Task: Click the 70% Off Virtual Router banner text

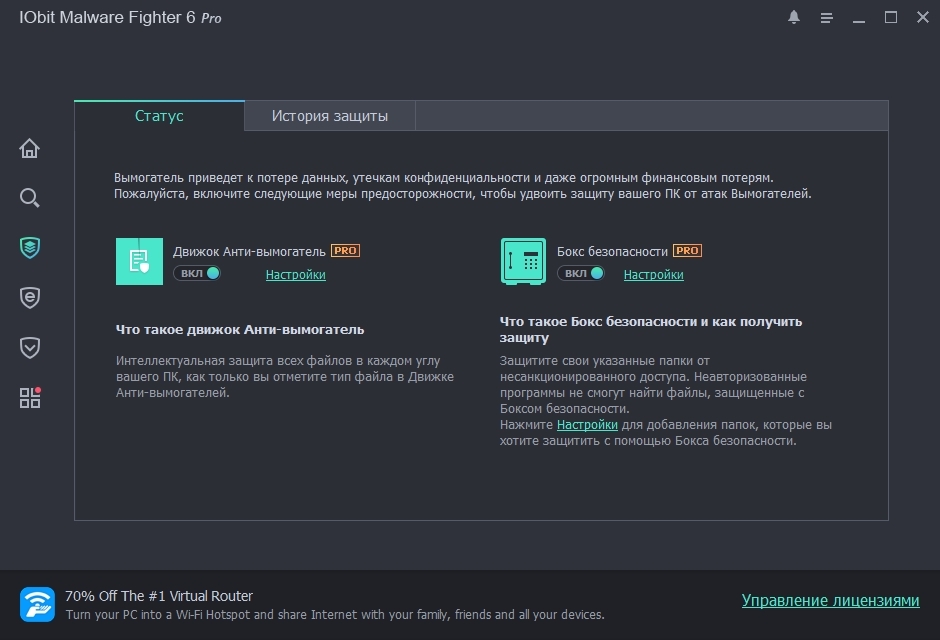Action: (159, 596)
